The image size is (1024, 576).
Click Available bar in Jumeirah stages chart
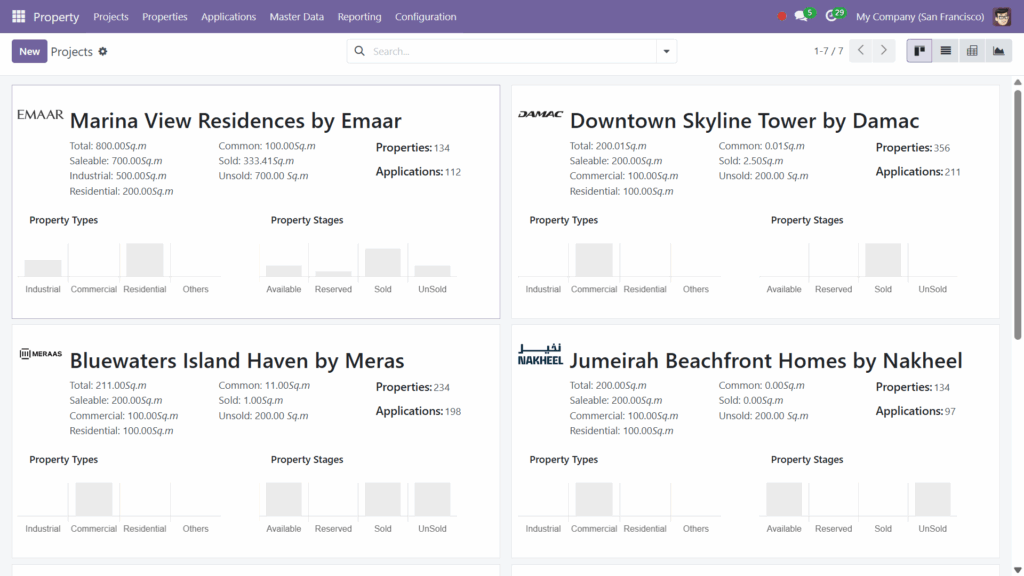pos(784,500)
